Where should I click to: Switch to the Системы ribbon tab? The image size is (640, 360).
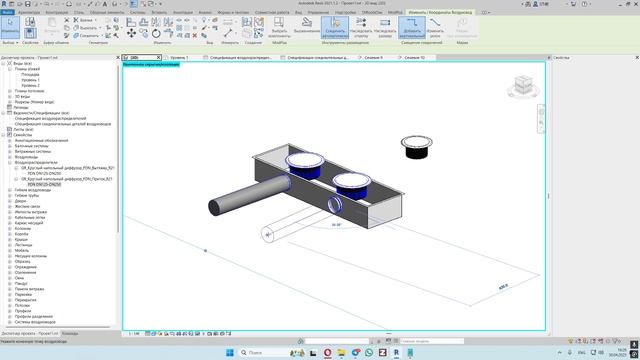[138, 12]
